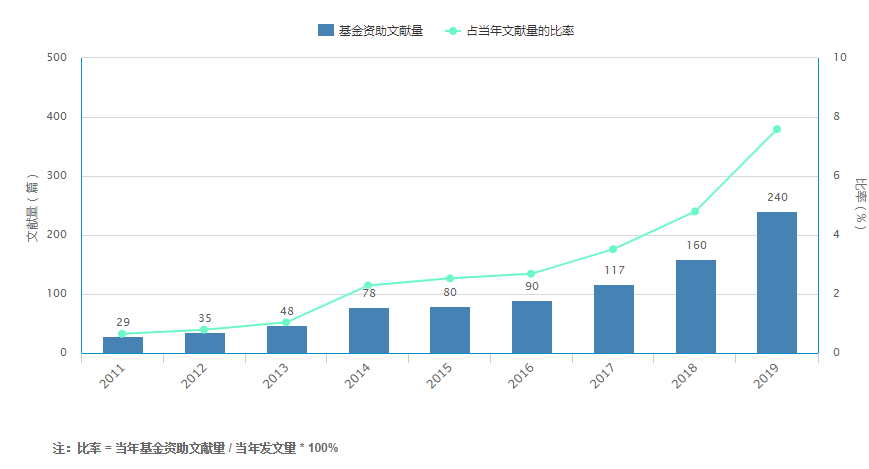Screen dimensions: 869x469
Task: Click the left axis 200 tick label
Action: [x=57, y=234]
